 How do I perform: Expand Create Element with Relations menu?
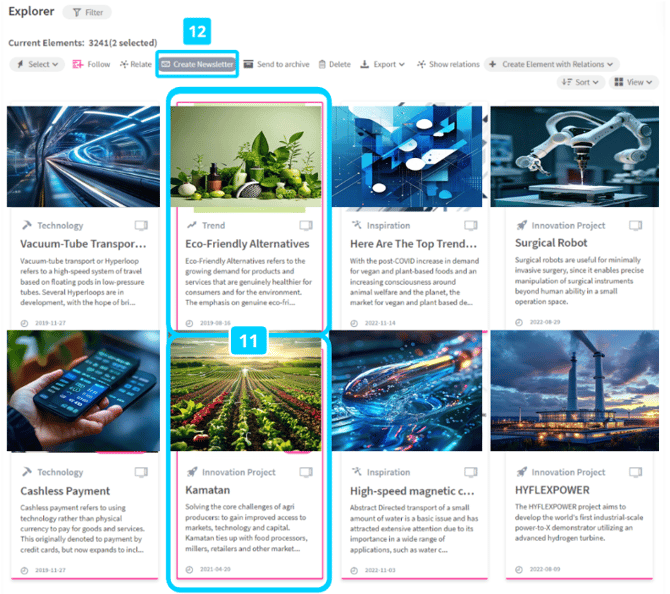[x=552, y=64]
